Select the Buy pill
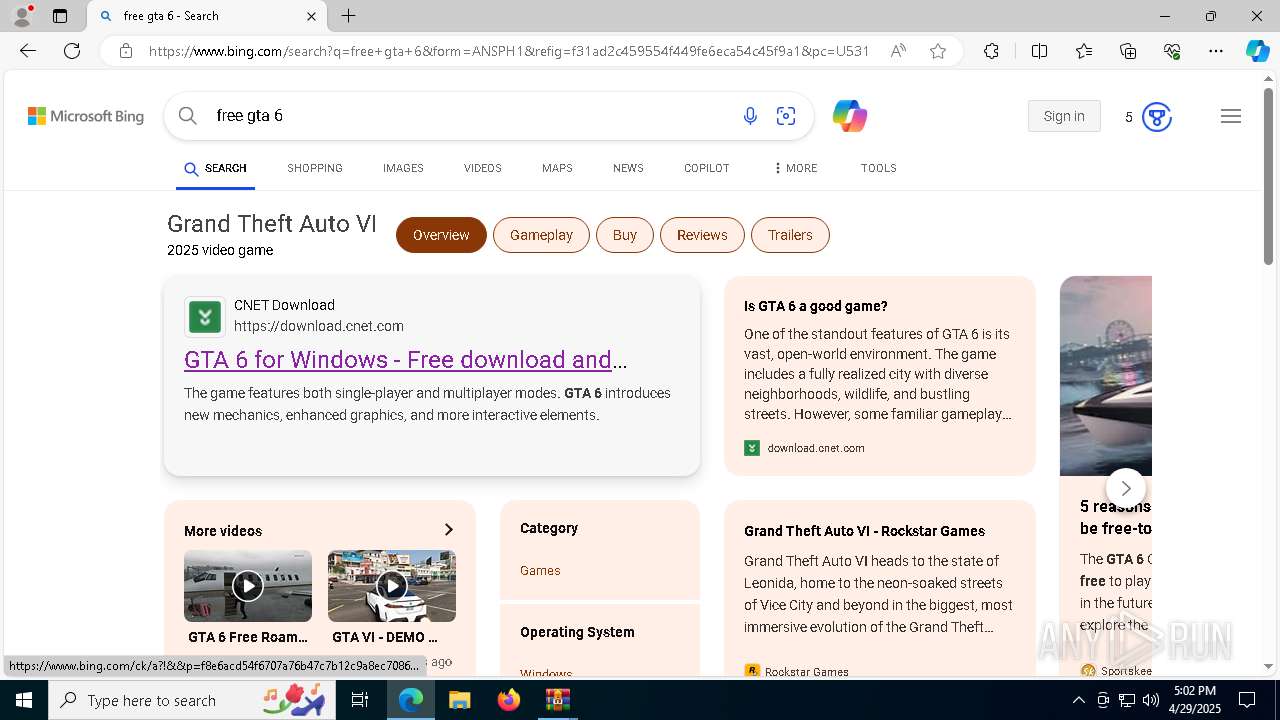1280x720 pixels. click(625, 235)
